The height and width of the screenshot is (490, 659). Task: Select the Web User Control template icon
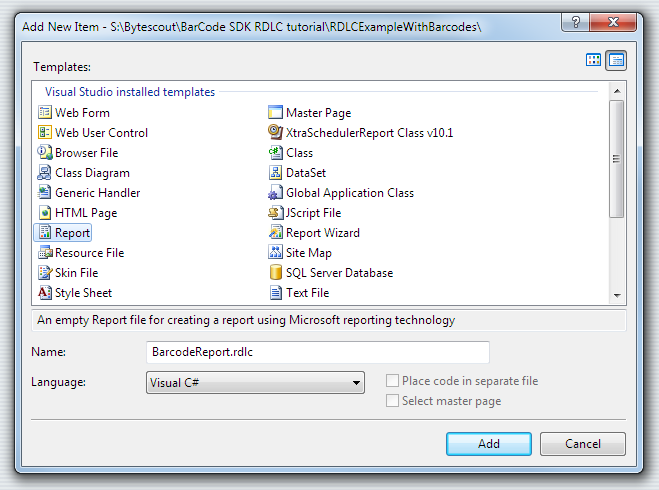click(x=45, y=132)
